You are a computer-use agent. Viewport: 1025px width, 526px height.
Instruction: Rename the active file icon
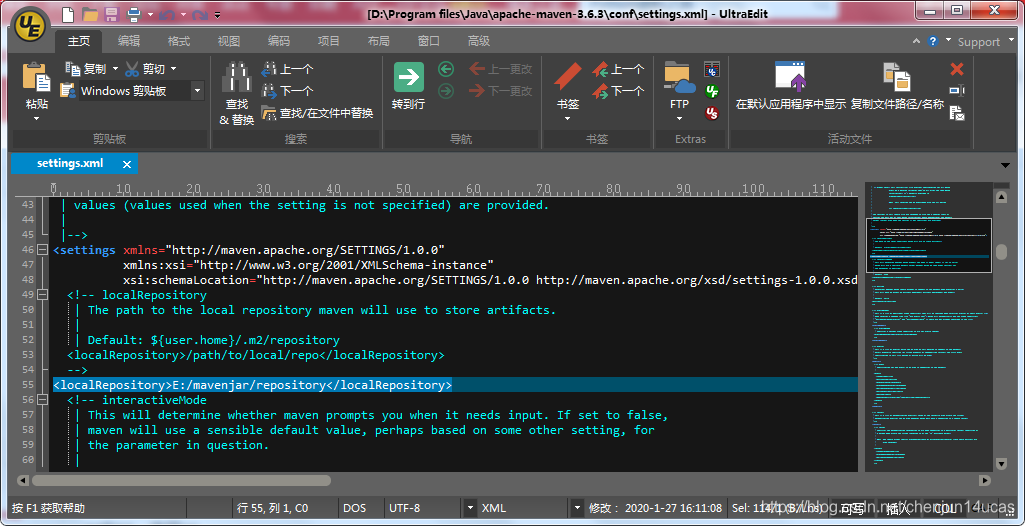click(957, 91)
